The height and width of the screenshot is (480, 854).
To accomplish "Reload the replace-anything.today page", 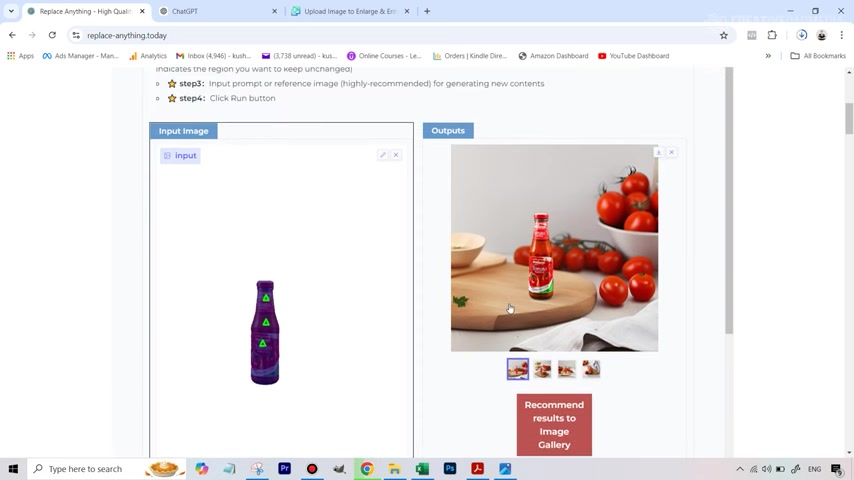I will 52,35.
